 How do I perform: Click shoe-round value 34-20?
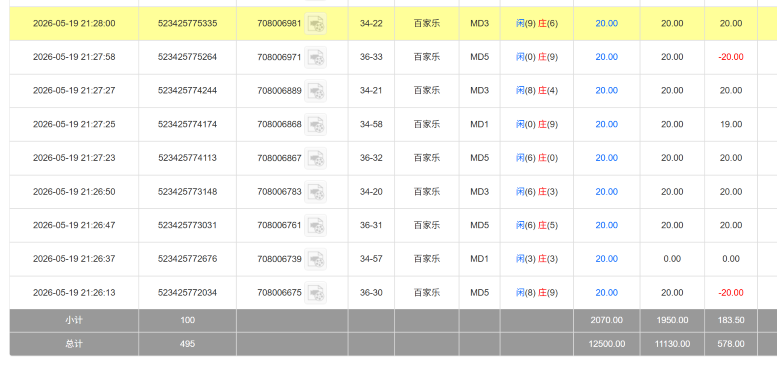point(371,192)
